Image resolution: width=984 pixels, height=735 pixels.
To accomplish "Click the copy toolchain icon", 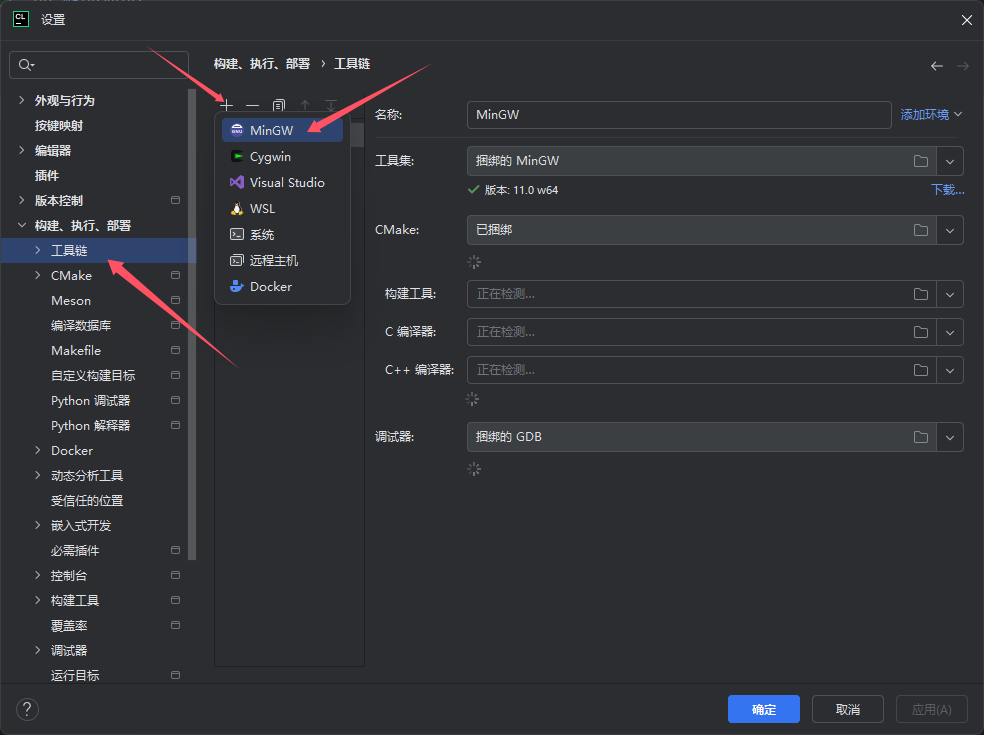I will [x=279, y=105].
